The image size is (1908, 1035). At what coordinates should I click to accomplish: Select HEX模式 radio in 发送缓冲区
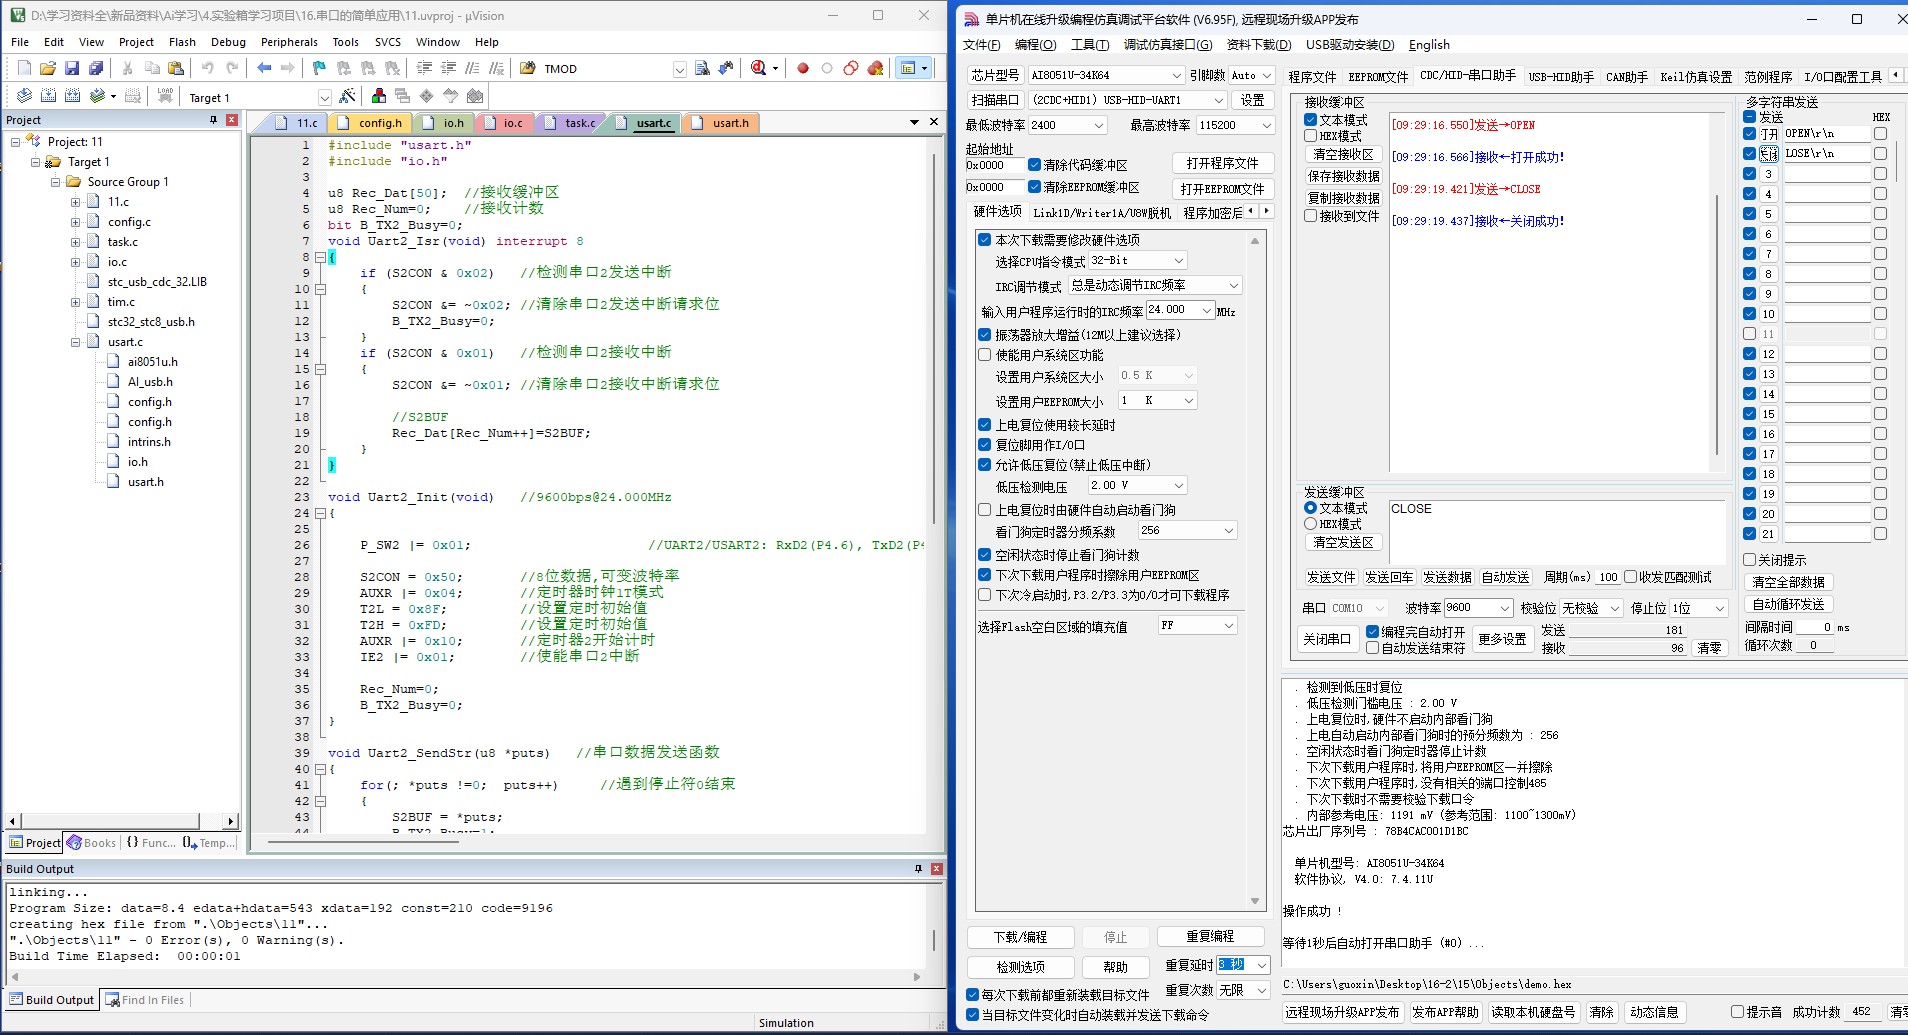pos(1310,524)
